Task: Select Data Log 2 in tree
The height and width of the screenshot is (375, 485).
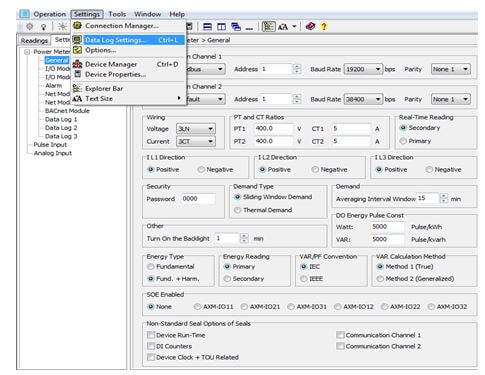Action: tap(61, 128)
